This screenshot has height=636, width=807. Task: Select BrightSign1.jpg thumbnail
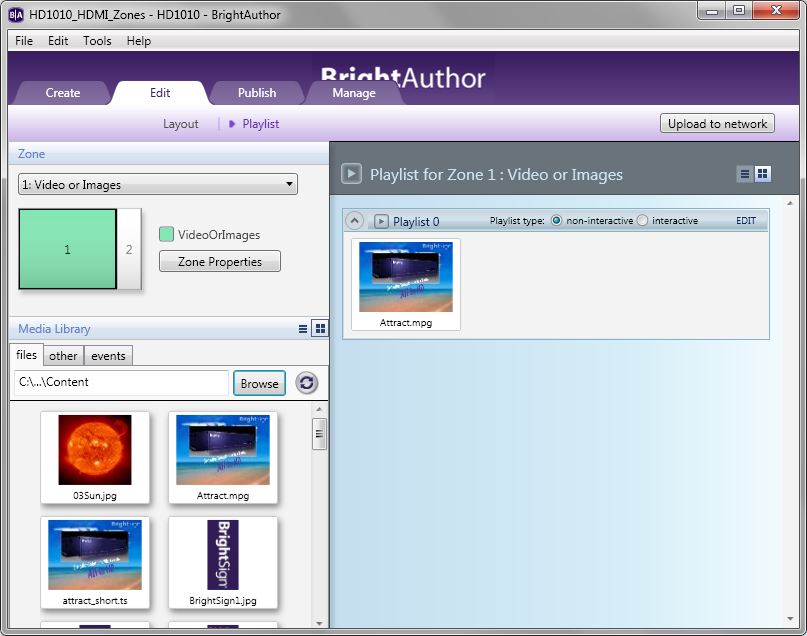point(223,562)
